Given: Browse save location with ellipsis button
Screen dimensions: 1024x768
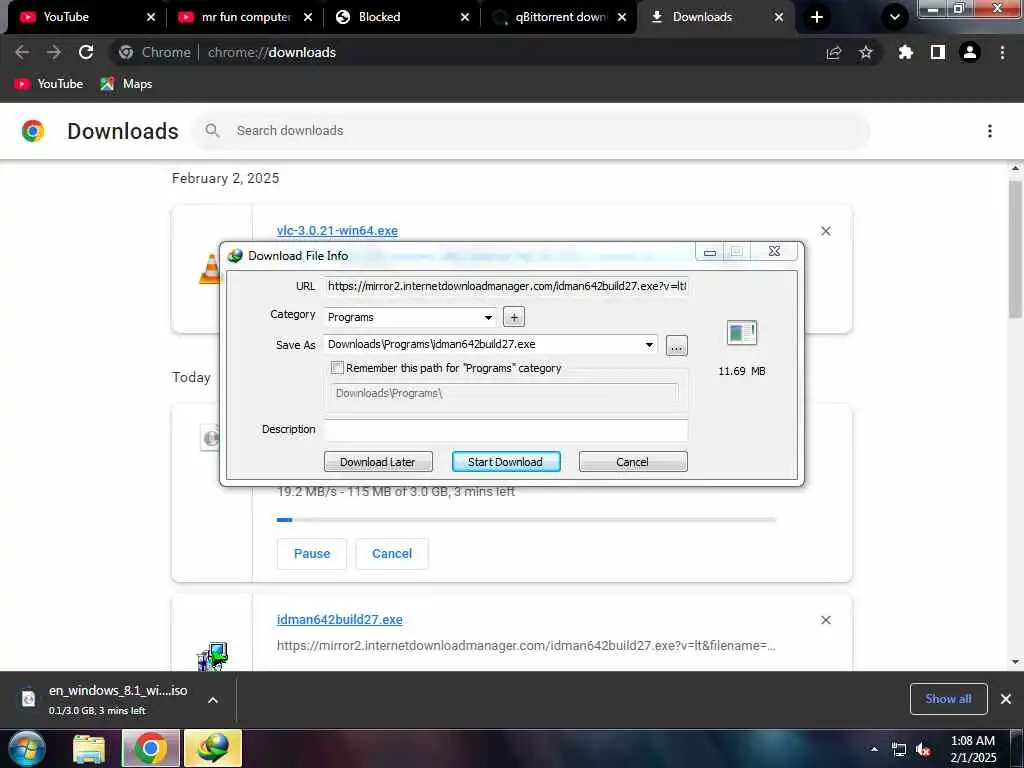Looking at the screenshot, I should click(x=677, y=345).
